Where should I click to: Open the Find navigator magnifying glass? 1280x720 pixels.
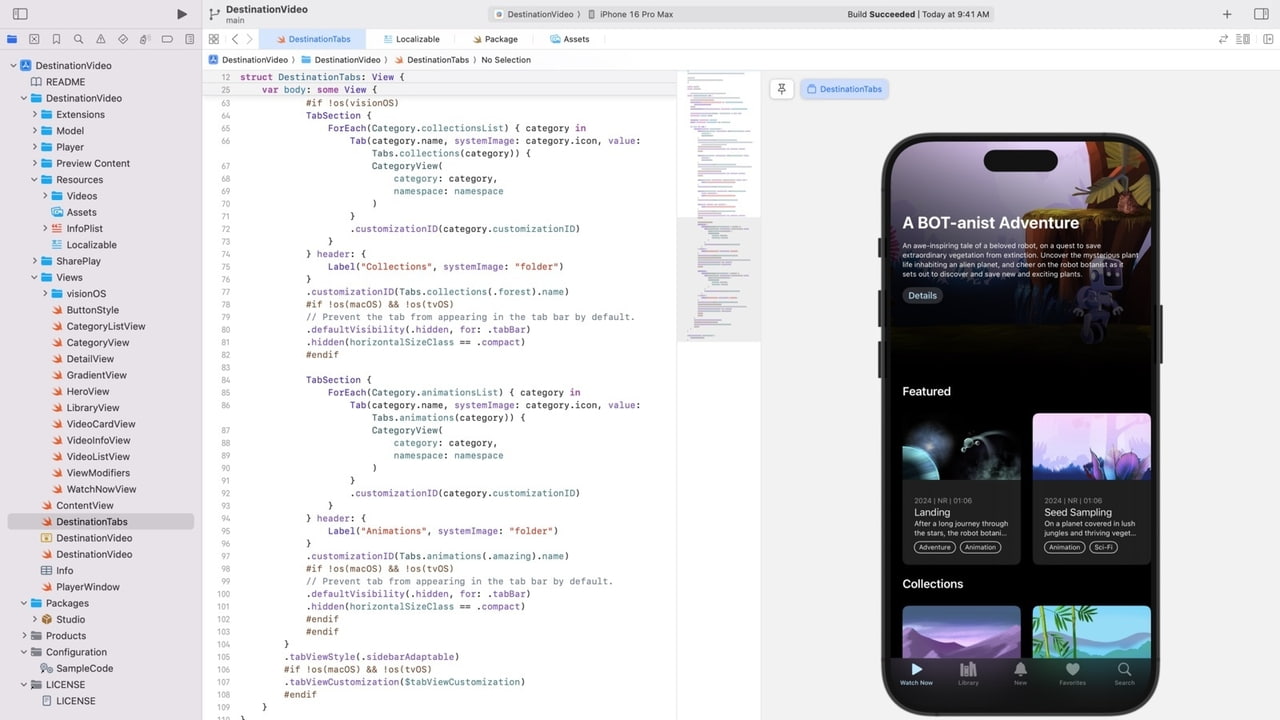coord(78,39)
